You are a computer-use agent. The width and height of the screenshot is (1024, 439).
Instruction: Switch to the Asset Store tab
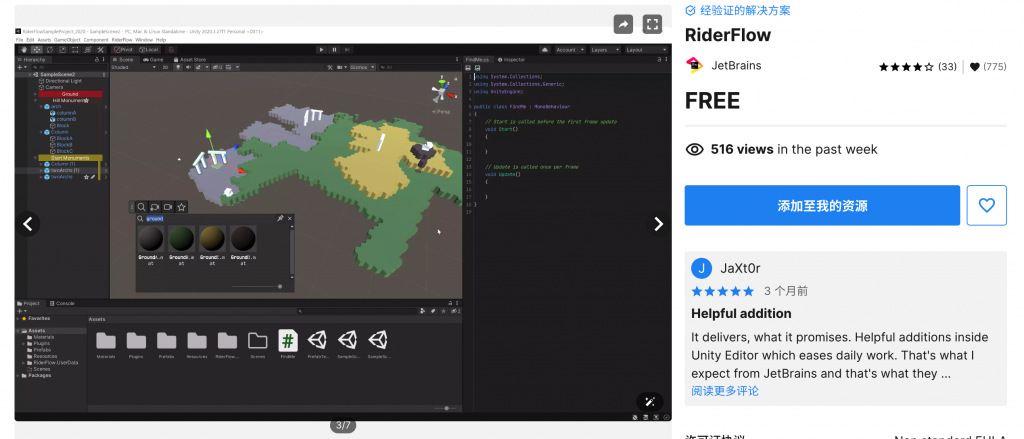(x=190, y=59)
